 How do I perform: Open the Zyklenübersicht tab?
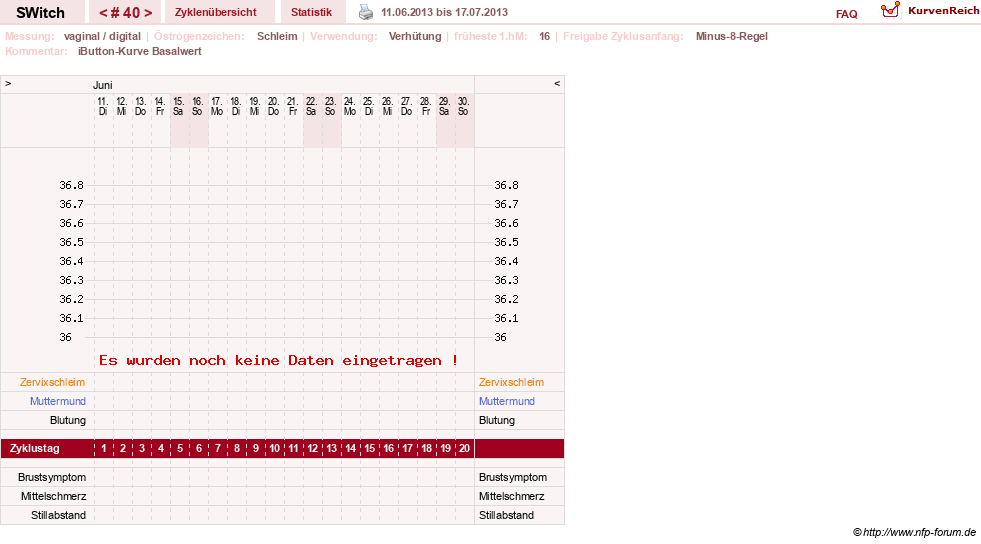215,12
